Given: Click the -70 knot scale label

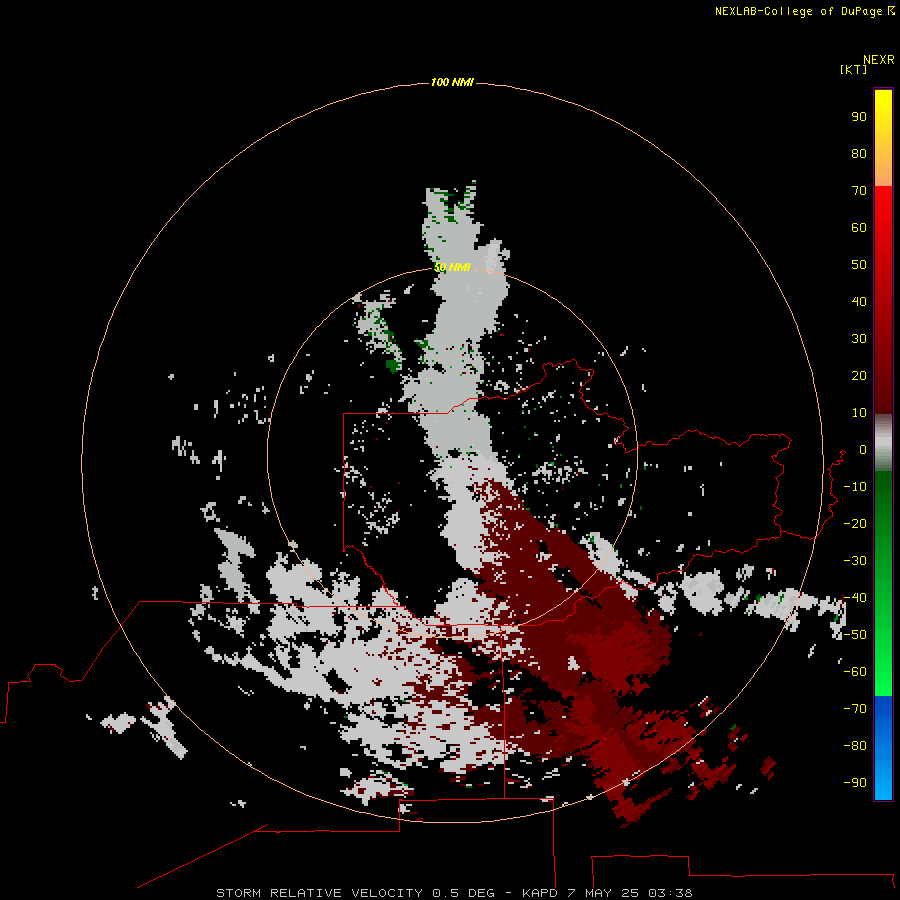Looking at the screenshot, I should tap(855, 709).
